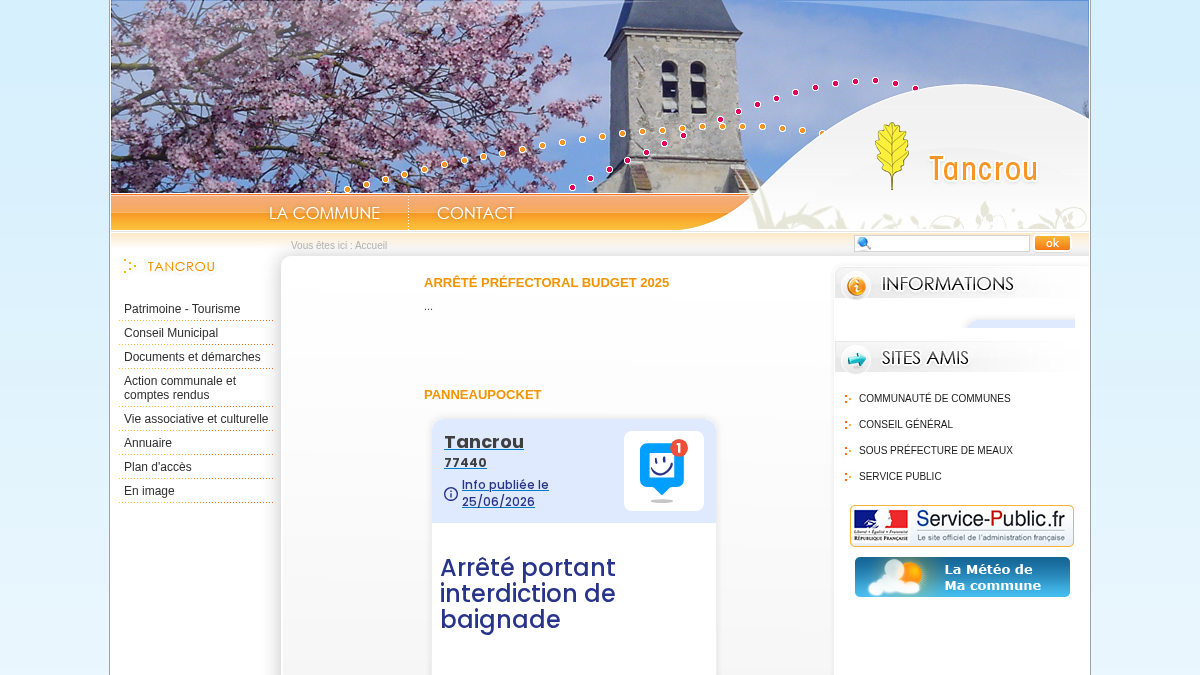Click the Tancrou title in PanneauPocket widget
Screen dimensions: 1200x675
click(484, 442)
